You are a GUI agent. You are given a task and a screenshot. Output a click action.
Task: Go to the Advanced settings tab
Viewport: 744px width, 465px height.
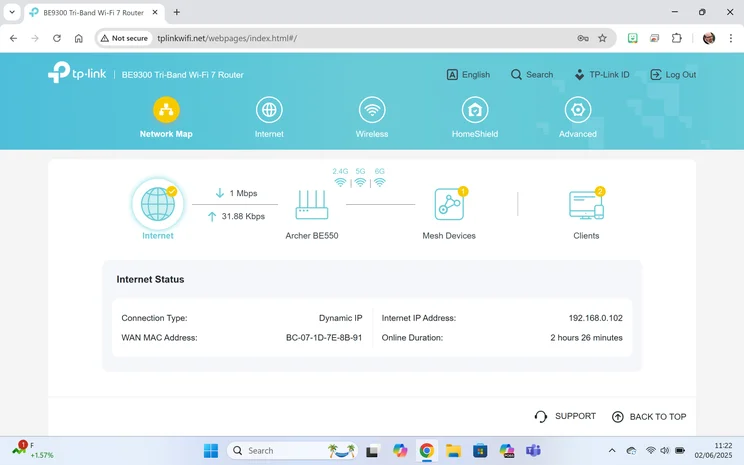click(x=577, y=117)
